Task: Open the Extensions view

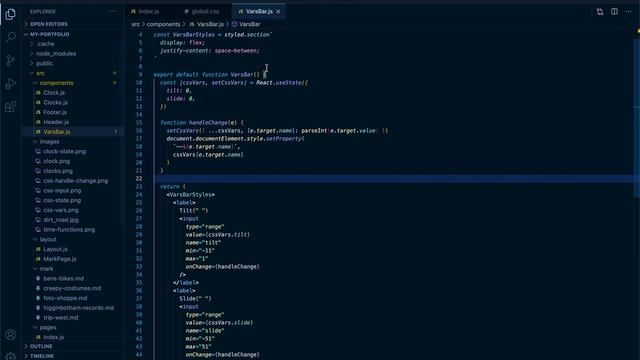Action: point(11,107)
